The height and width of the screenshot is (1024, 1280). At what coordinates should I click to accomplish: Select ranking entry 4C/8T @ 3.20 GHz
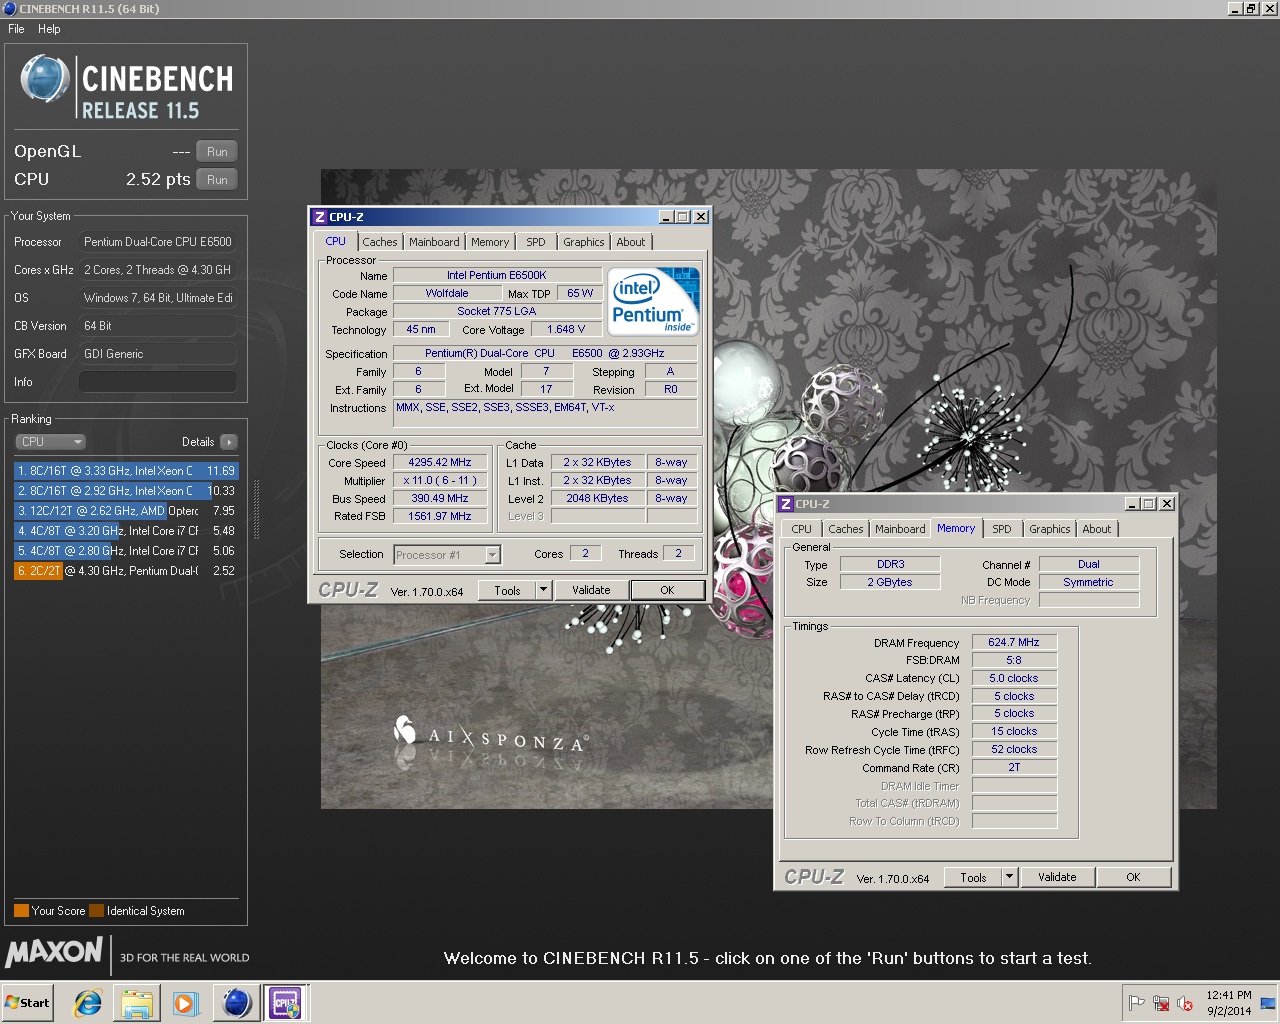126,531
